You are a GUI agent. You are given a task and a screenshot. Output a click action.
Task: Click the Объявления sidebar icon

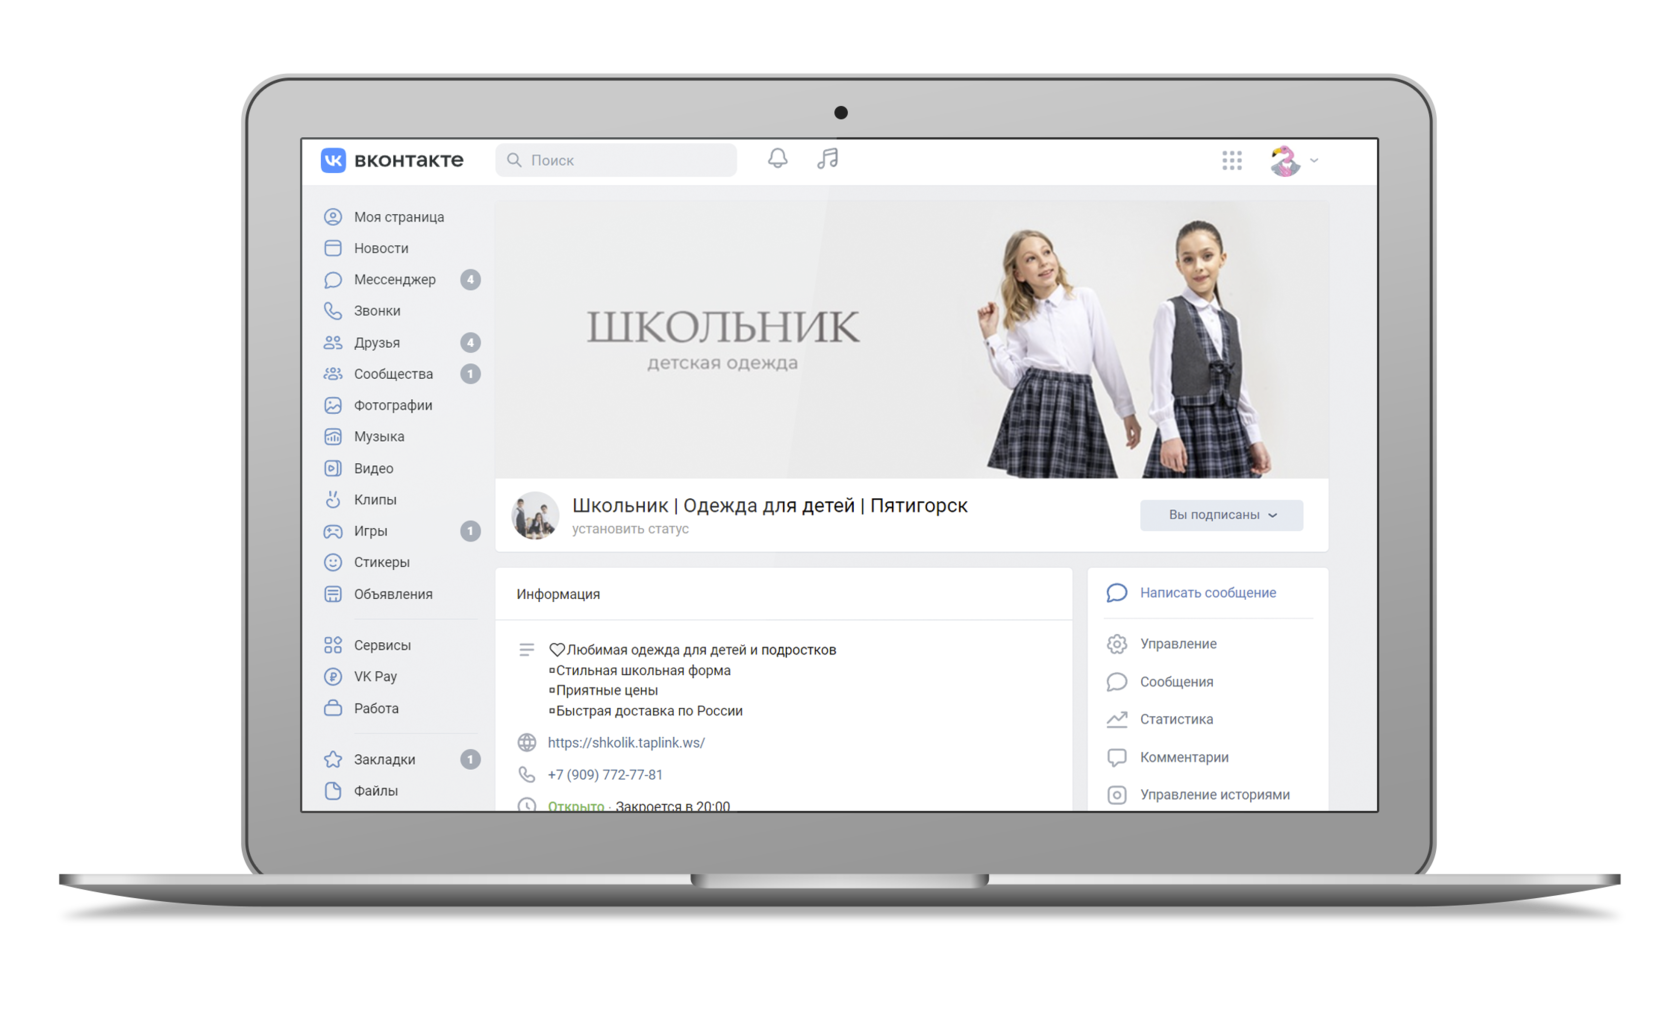[333, 594]
